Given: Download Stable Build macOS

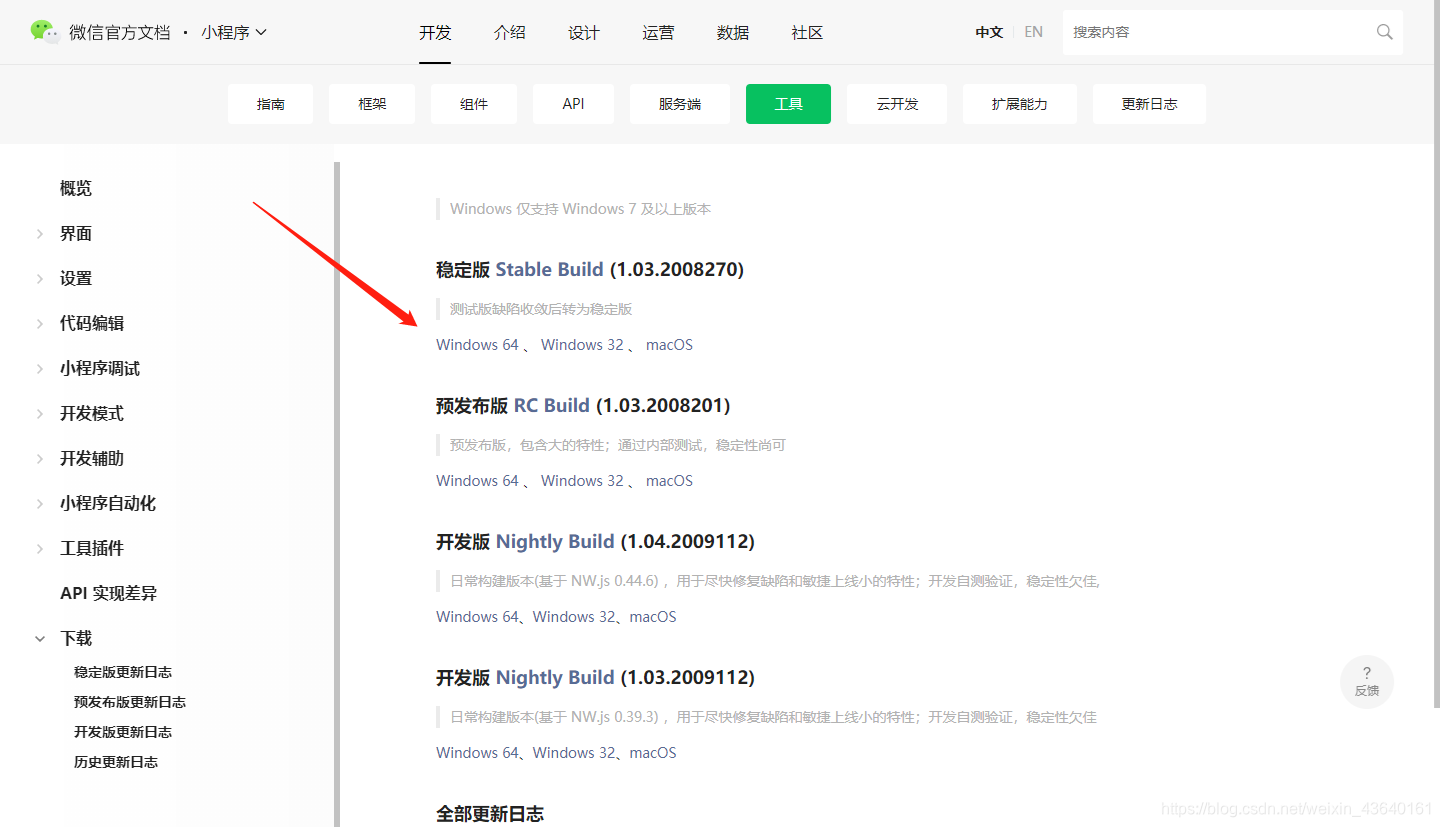Looking at the screenshot, I should pos(669,345).
